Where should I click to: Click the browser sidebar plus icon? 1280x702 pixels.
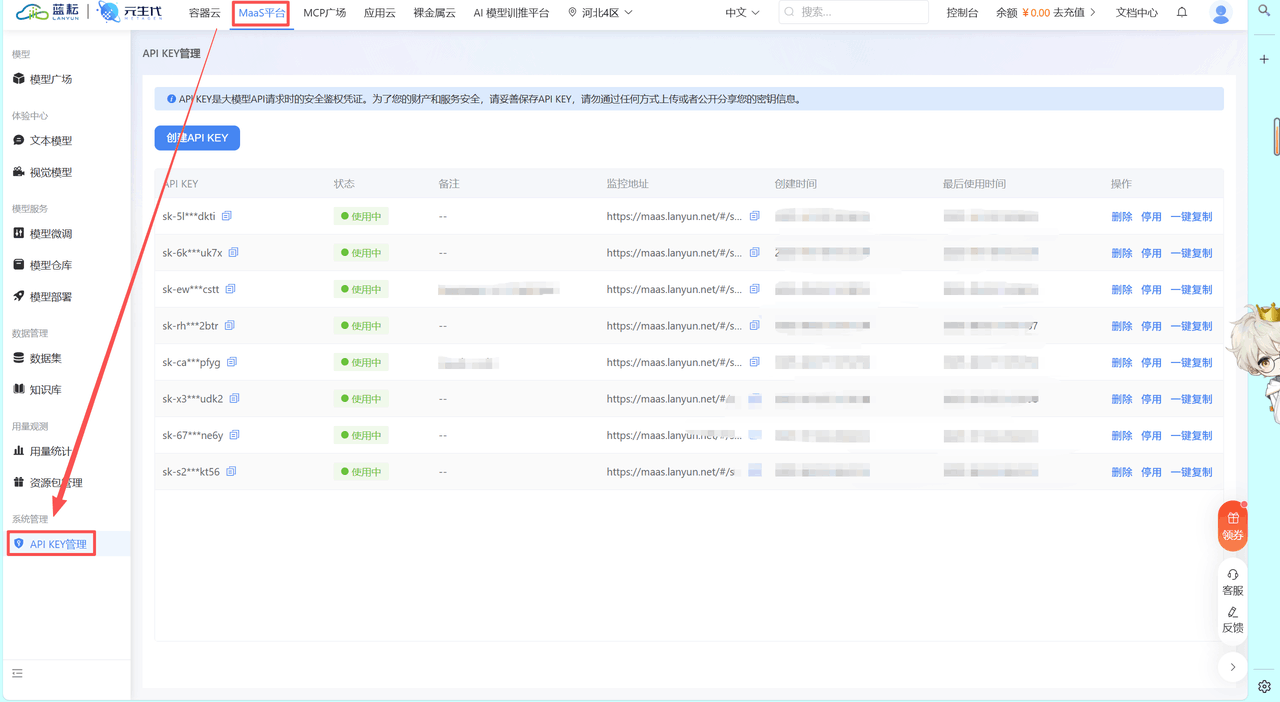click(1265, 59)
